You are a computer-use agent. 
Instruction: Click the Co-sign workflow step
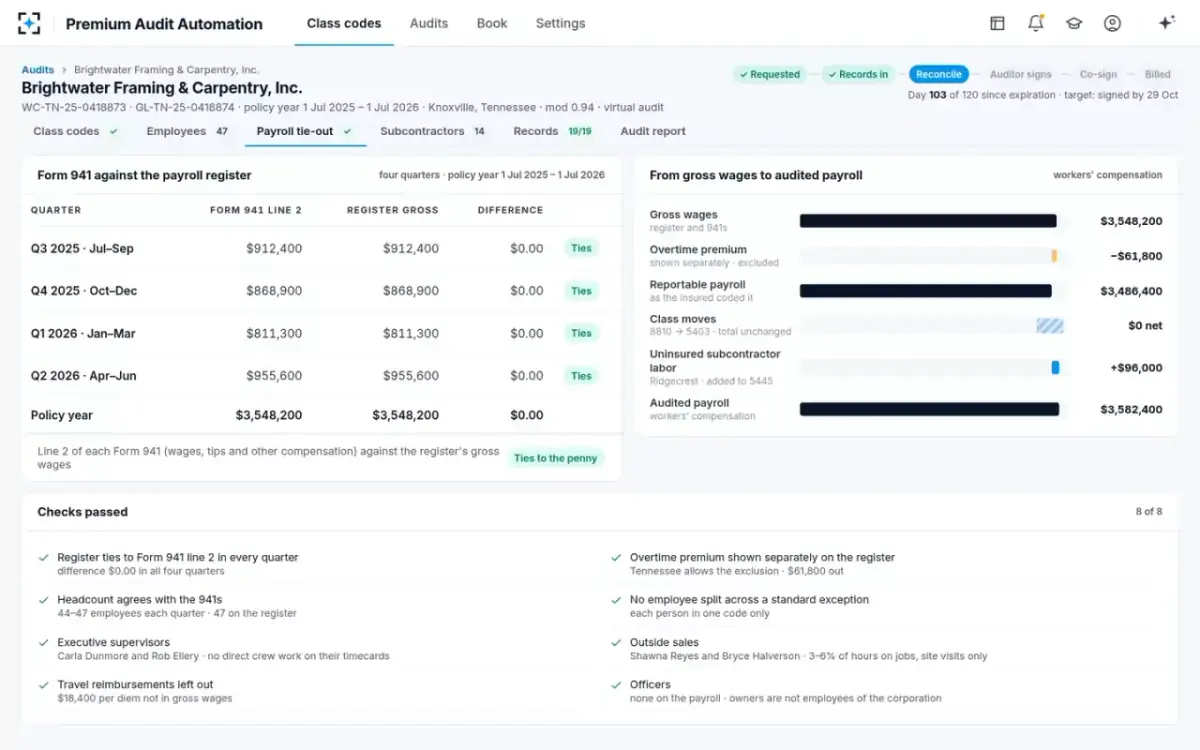pyautogui.click(x=1097, y=74)
